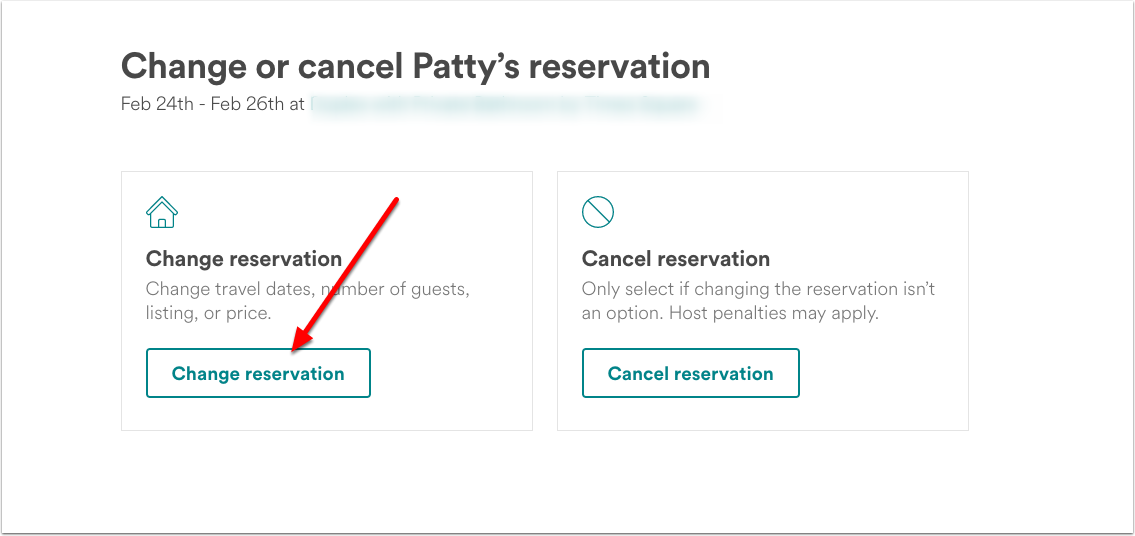Select the teal-outlined Cancel reservation button

pyautogui.click(x=691, y=373)
